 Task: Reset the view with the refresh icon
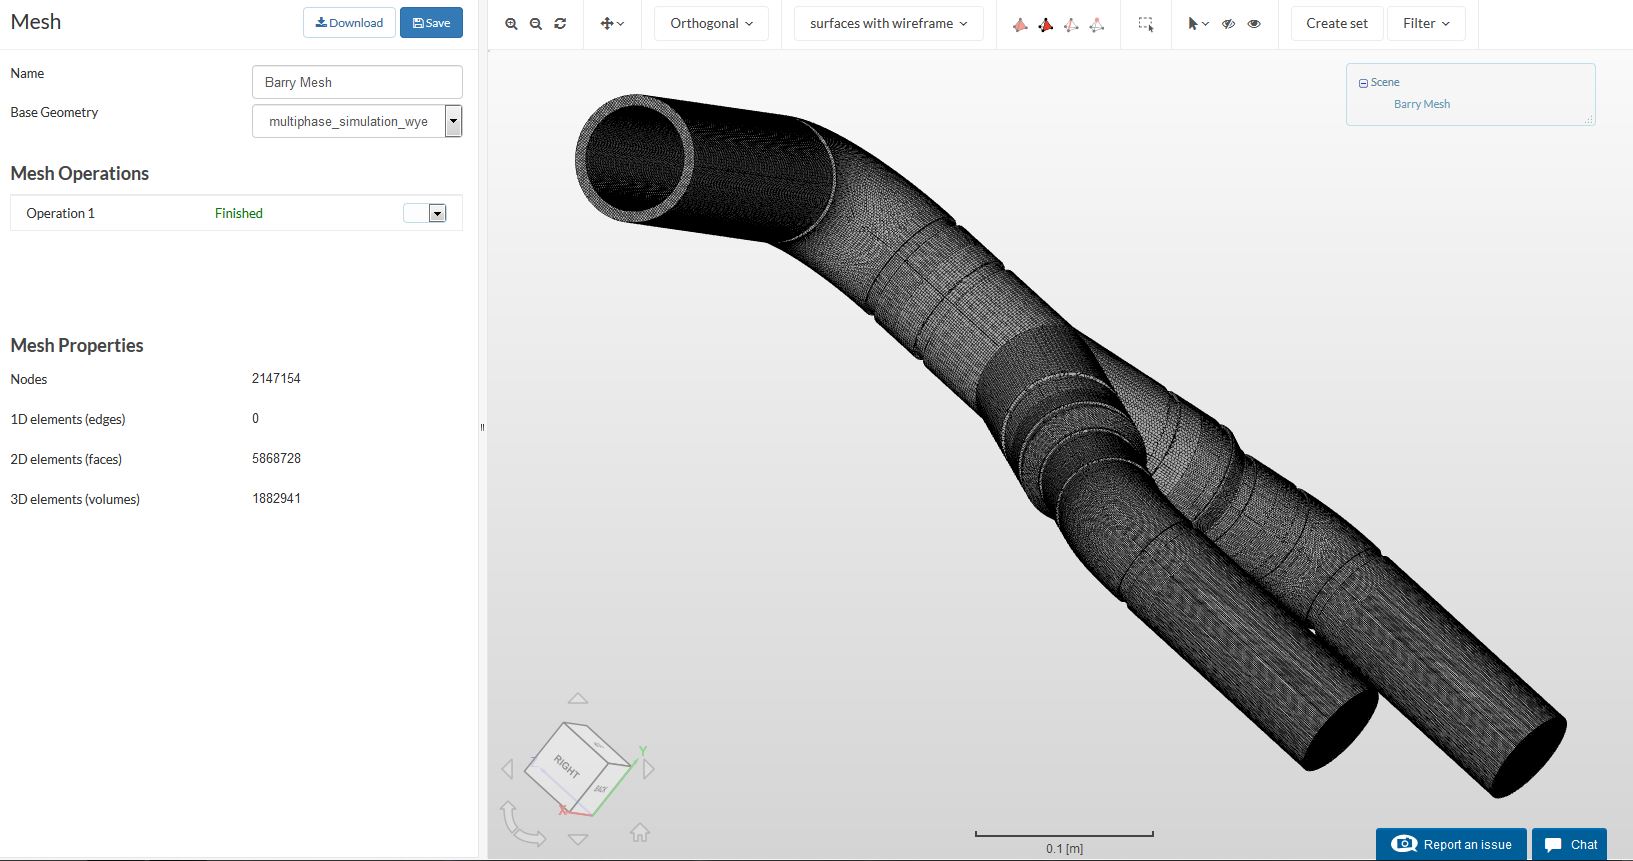click(560, 24)
